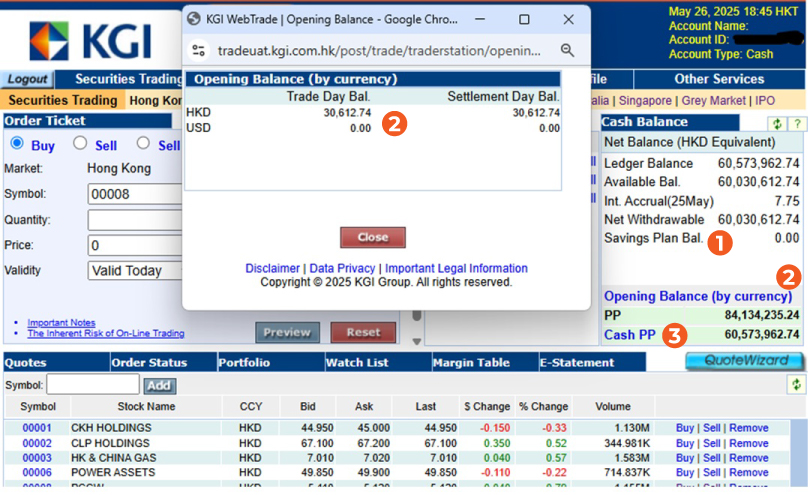Select the Buy radio option
The width and height of the screenshot is (808, 495).
[x=17, y=143]
